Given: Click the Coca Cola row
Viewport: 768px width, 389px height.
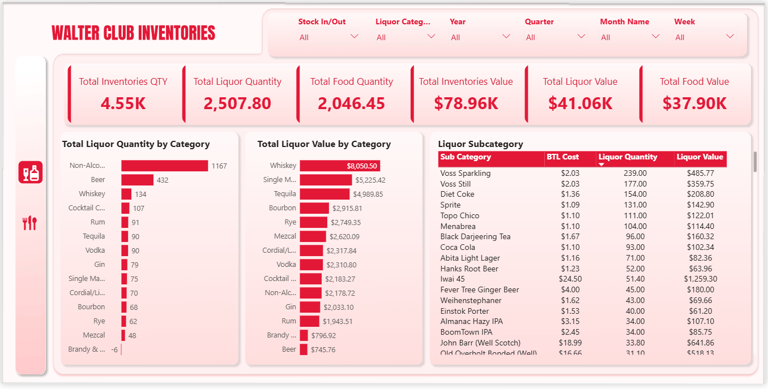Looking at the screenshot, I should [x=582, y=247].
